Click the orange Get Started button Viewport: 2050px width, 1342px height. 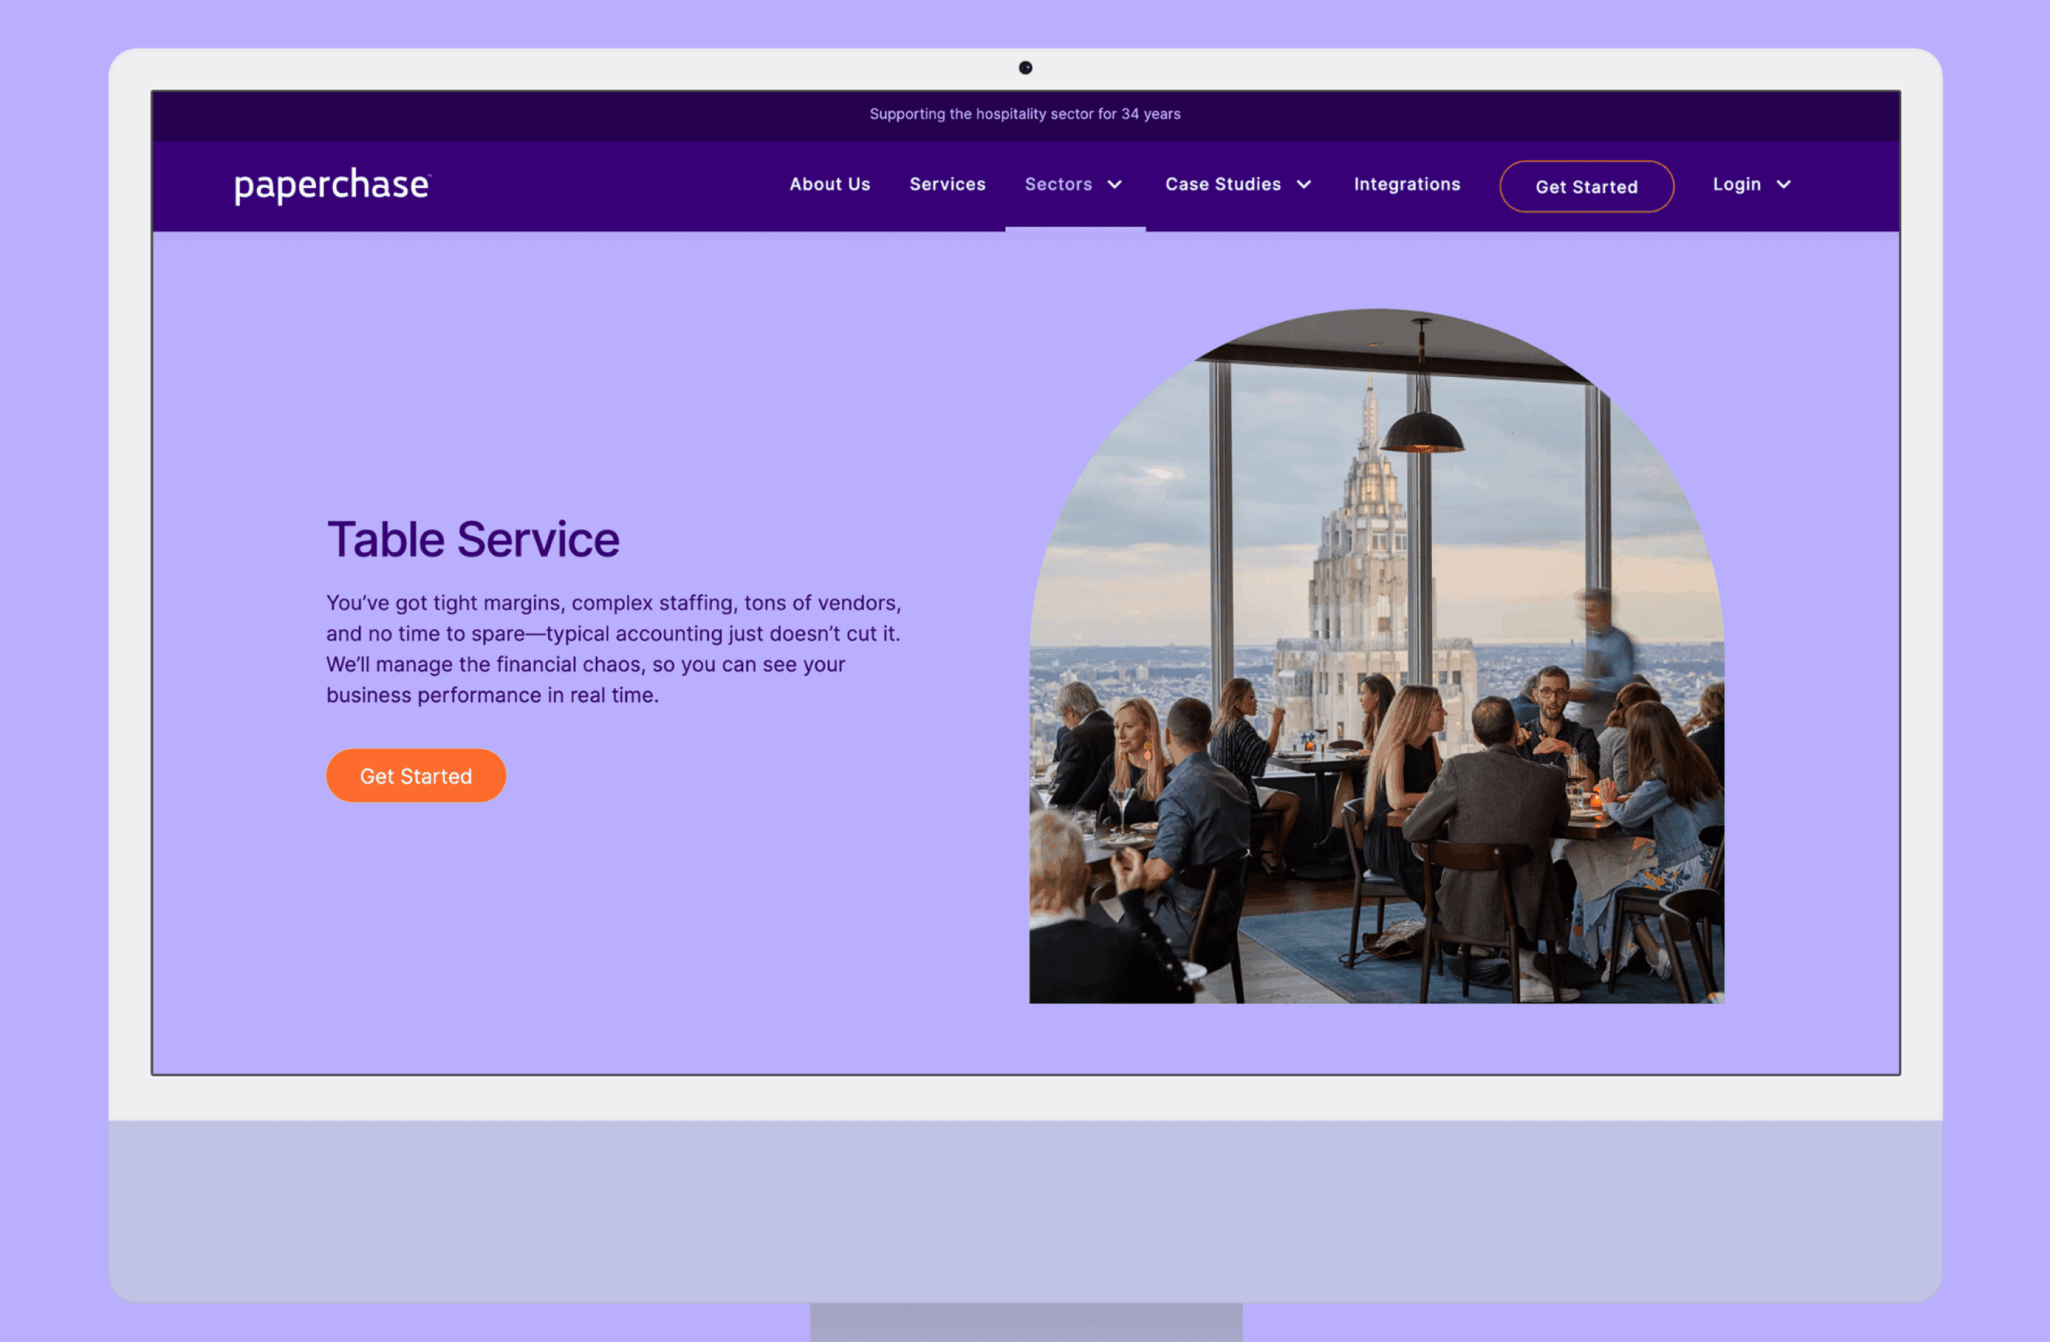416,776
